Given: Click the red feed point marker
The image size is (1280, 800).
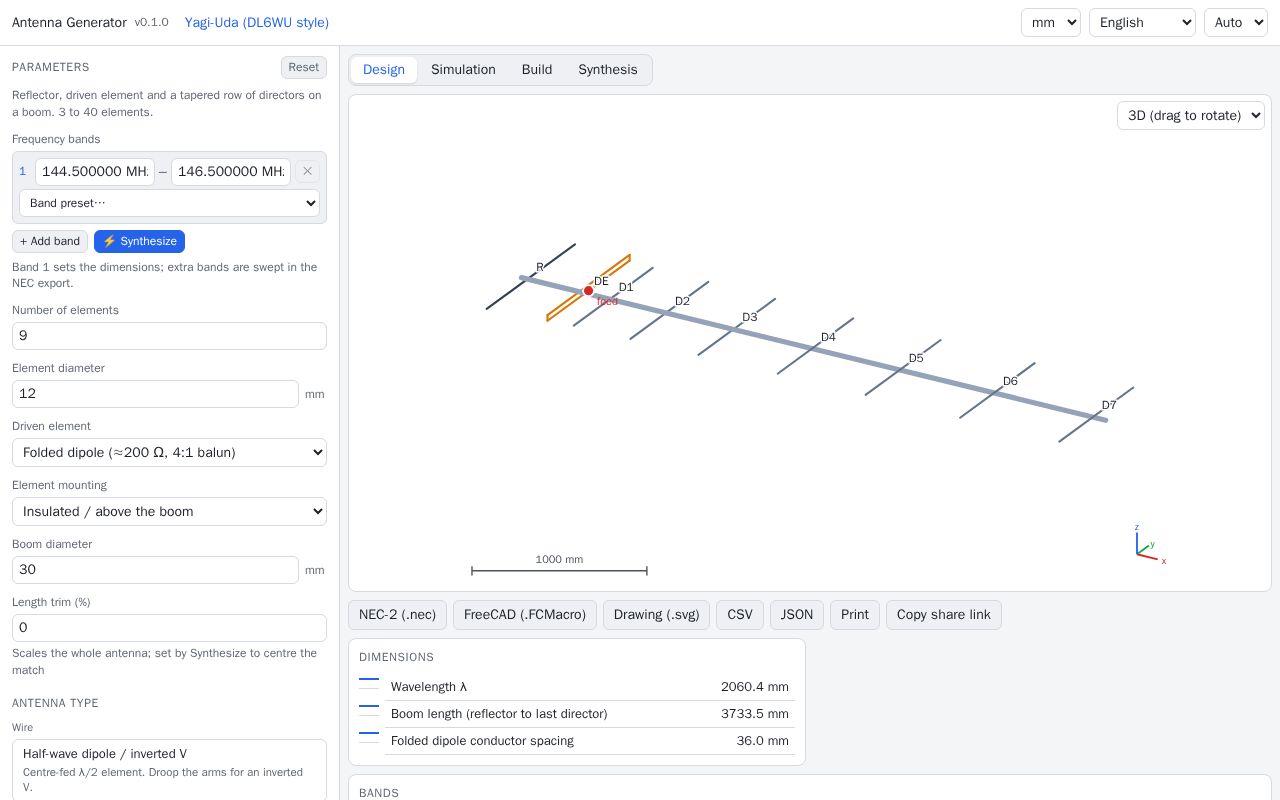Looking at the screenshot, I should point(588,291).
